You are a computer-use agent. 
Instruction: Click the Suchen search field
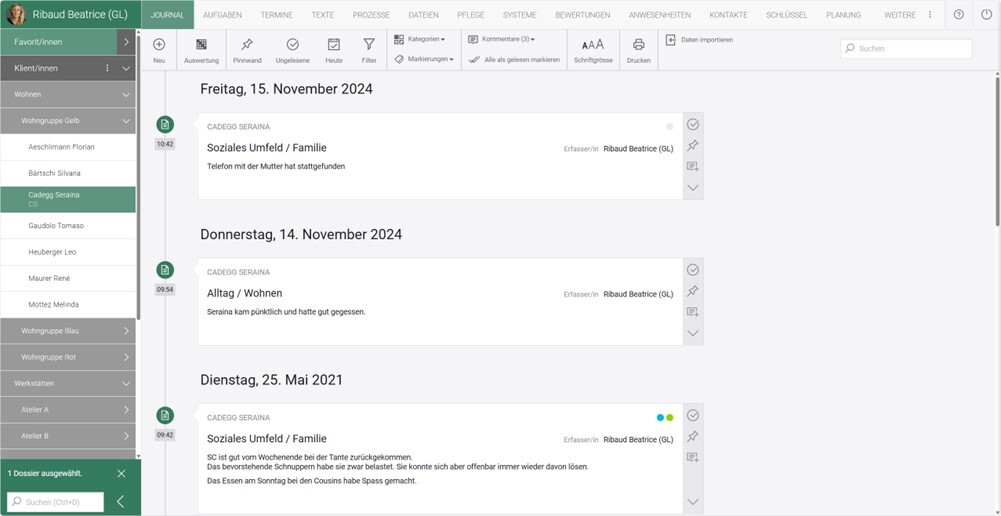(x=912, y=48)
